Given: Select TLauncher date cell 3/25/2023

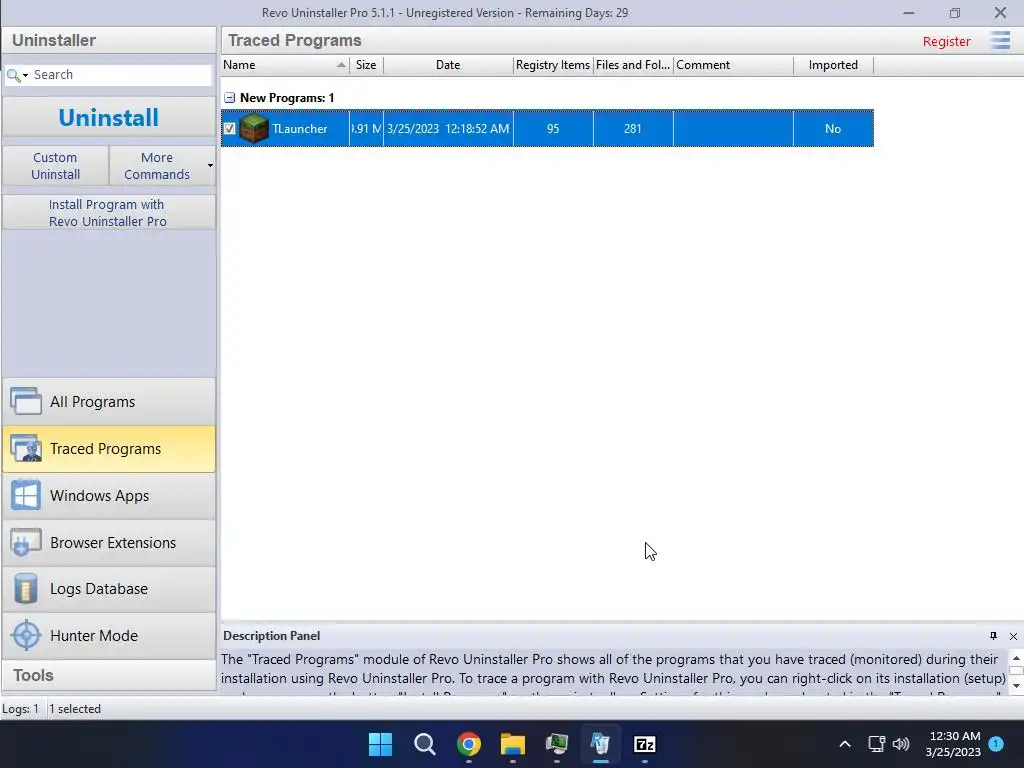Looking at the screenshot, I should pos(448,129).
